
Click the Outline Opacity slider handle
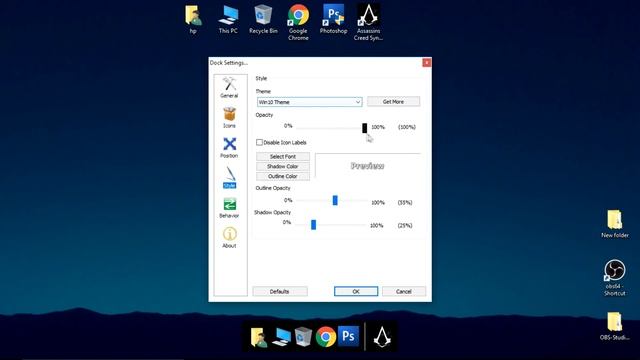click(335, 200)
